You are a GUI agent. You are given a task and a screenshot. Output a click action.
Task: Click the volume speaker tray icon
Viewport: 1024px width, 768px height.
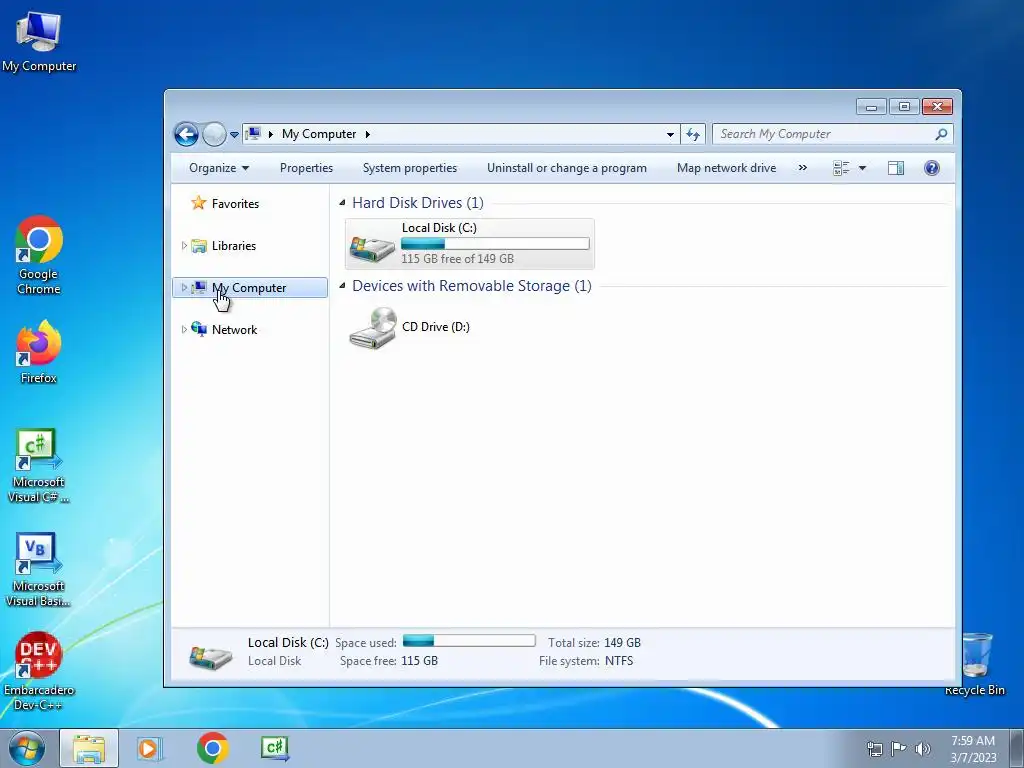[x=923, y=749]
